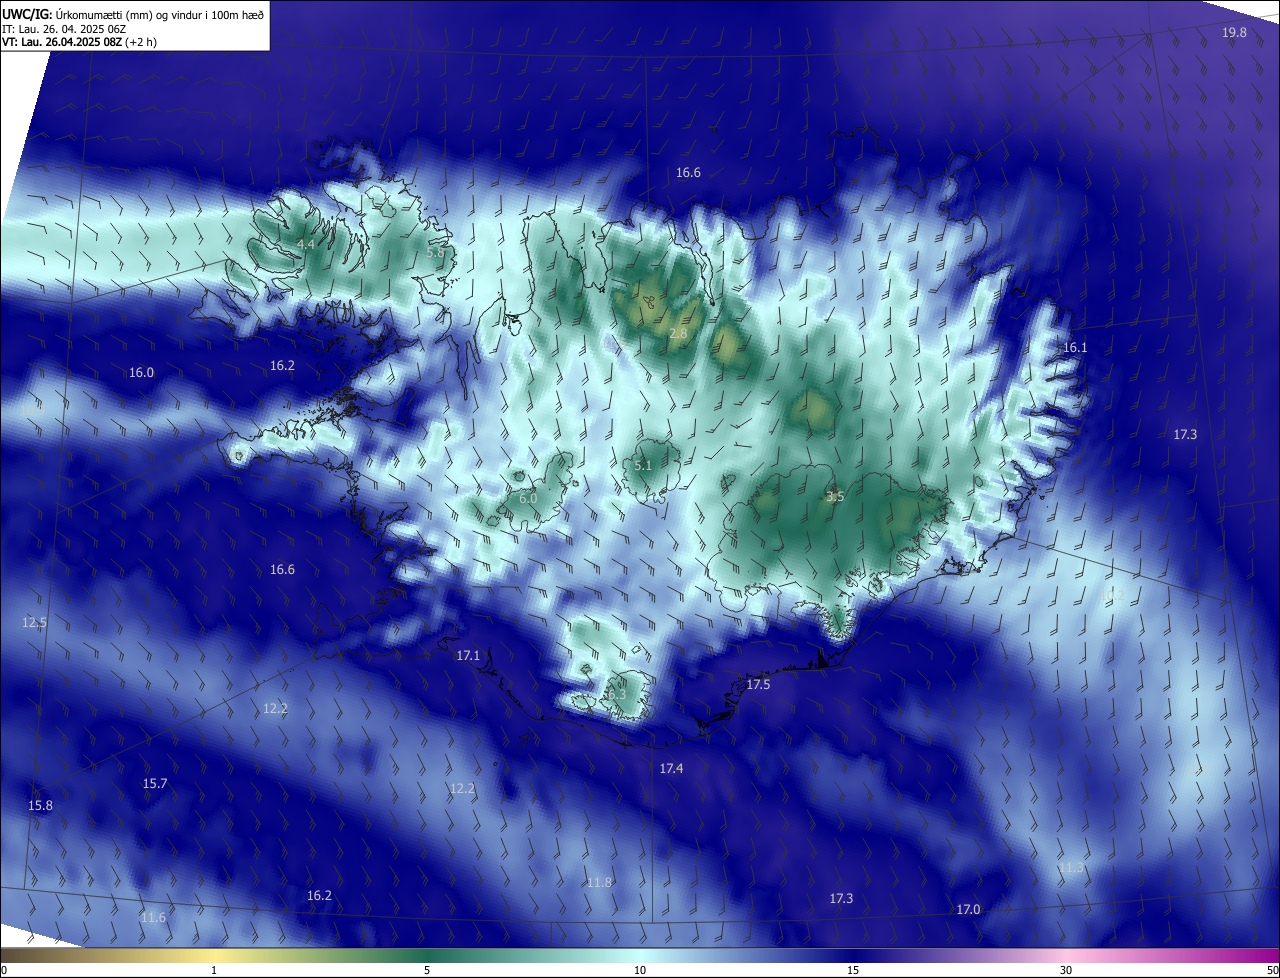Click the 11.3 value label
Image resolution: width=1280 pixels, height=978 pixels.
point(1070,867)
